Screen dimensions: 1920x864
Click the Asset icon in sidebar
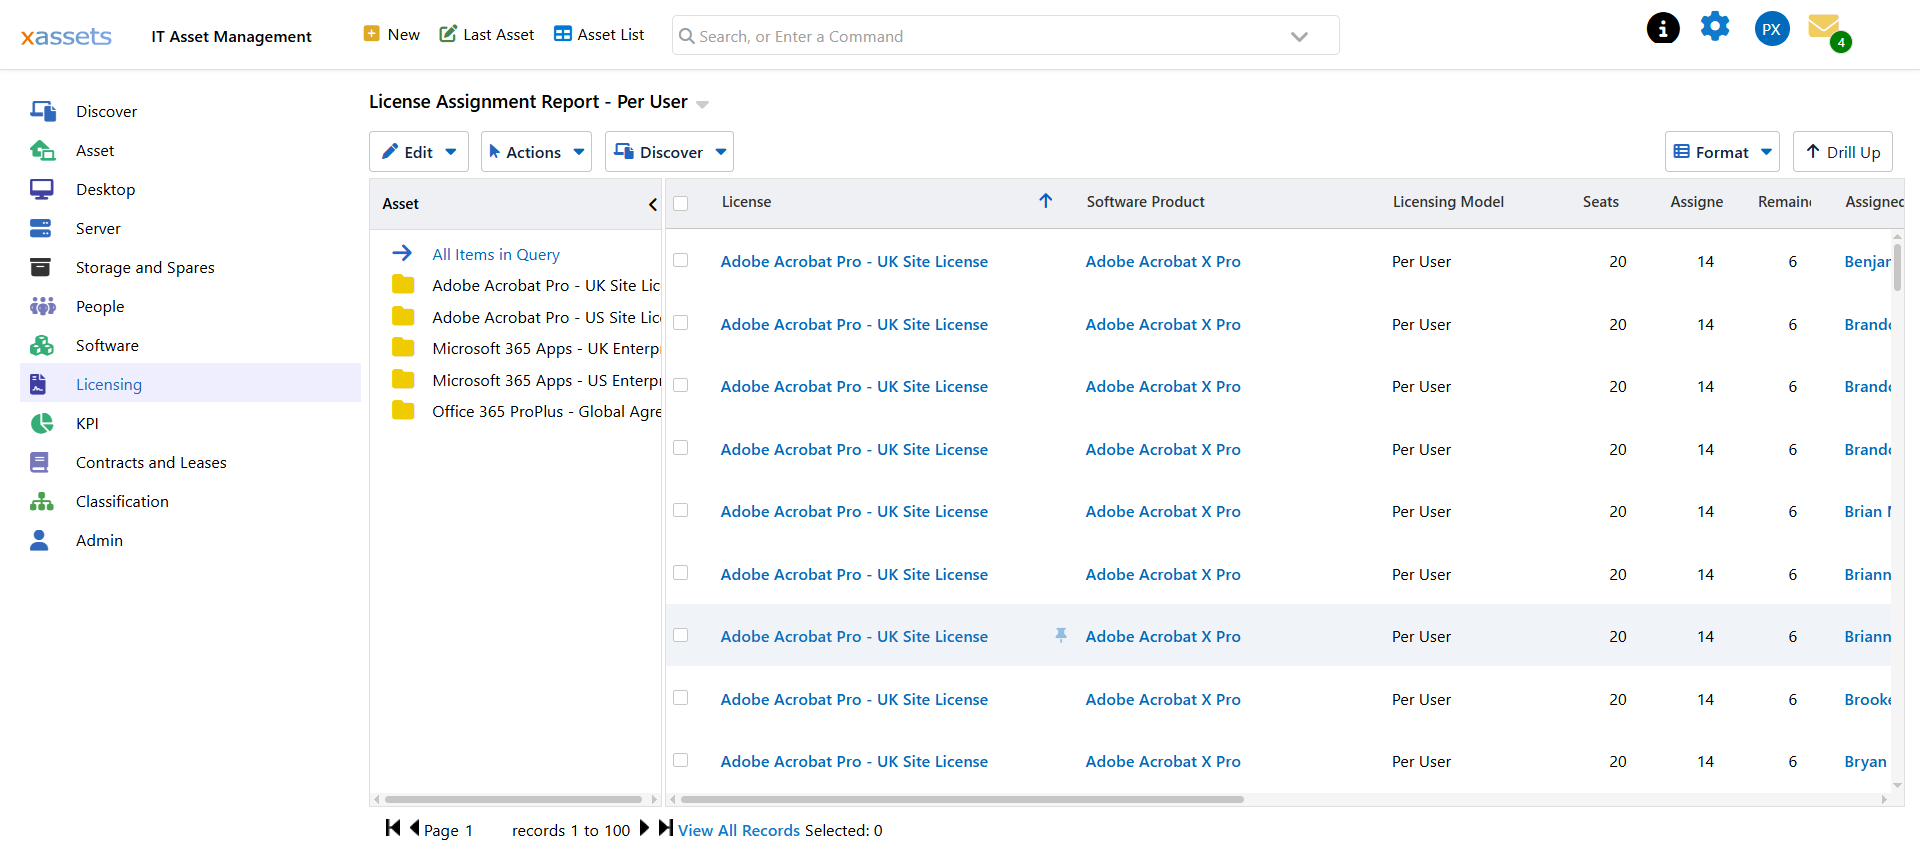pyautogui.click(x=42, y=150)
